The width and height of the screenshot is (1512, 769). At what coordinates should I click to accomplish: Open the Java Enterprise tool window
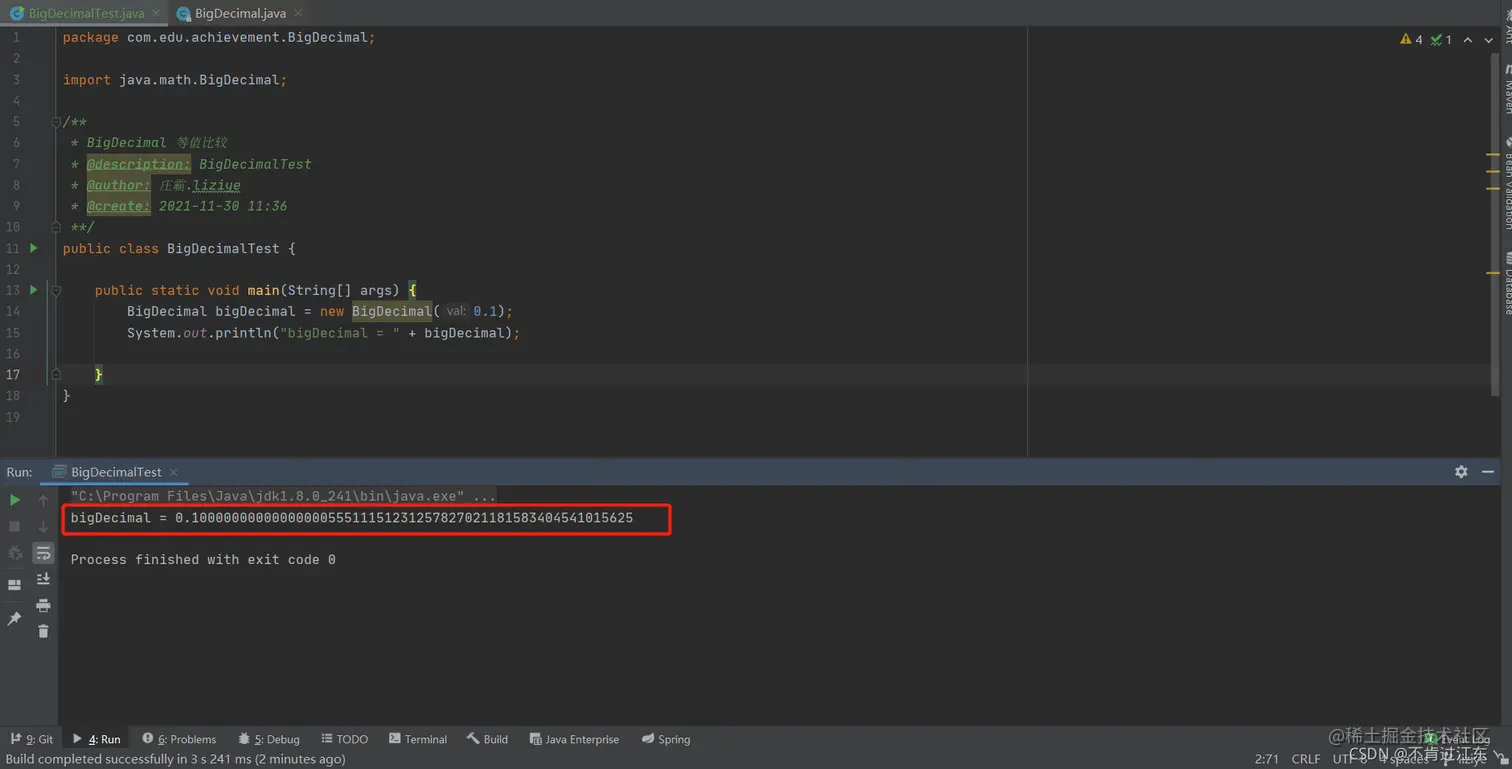pos(574,739)
